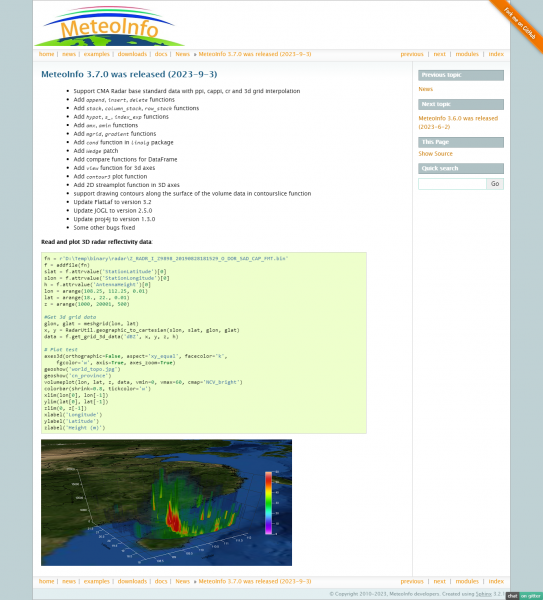Click 'Support CMA Radar base standard data' bullet
The width and height of the screenshot is (543, 600).
coord(187,91)
